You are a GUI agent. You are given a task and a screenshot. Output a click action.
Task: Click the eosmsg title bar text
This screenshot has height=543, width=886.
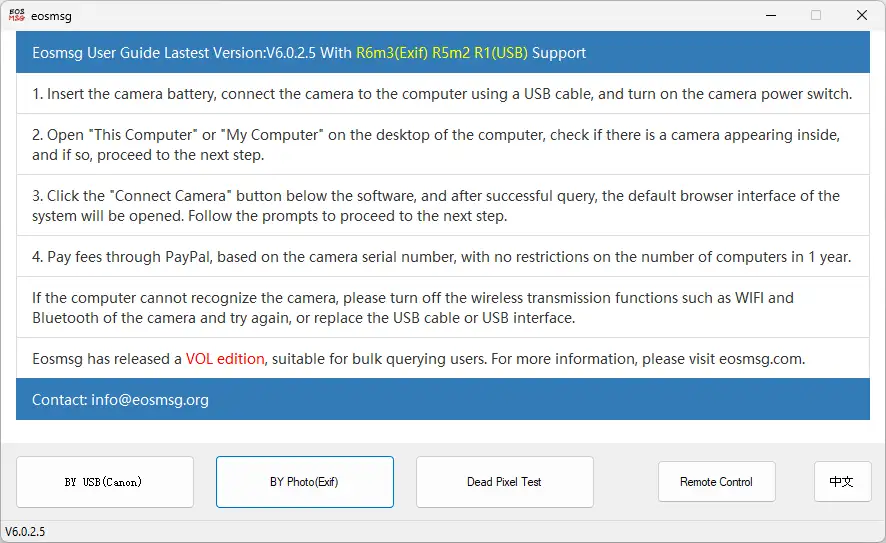click(x=51, y=16)
